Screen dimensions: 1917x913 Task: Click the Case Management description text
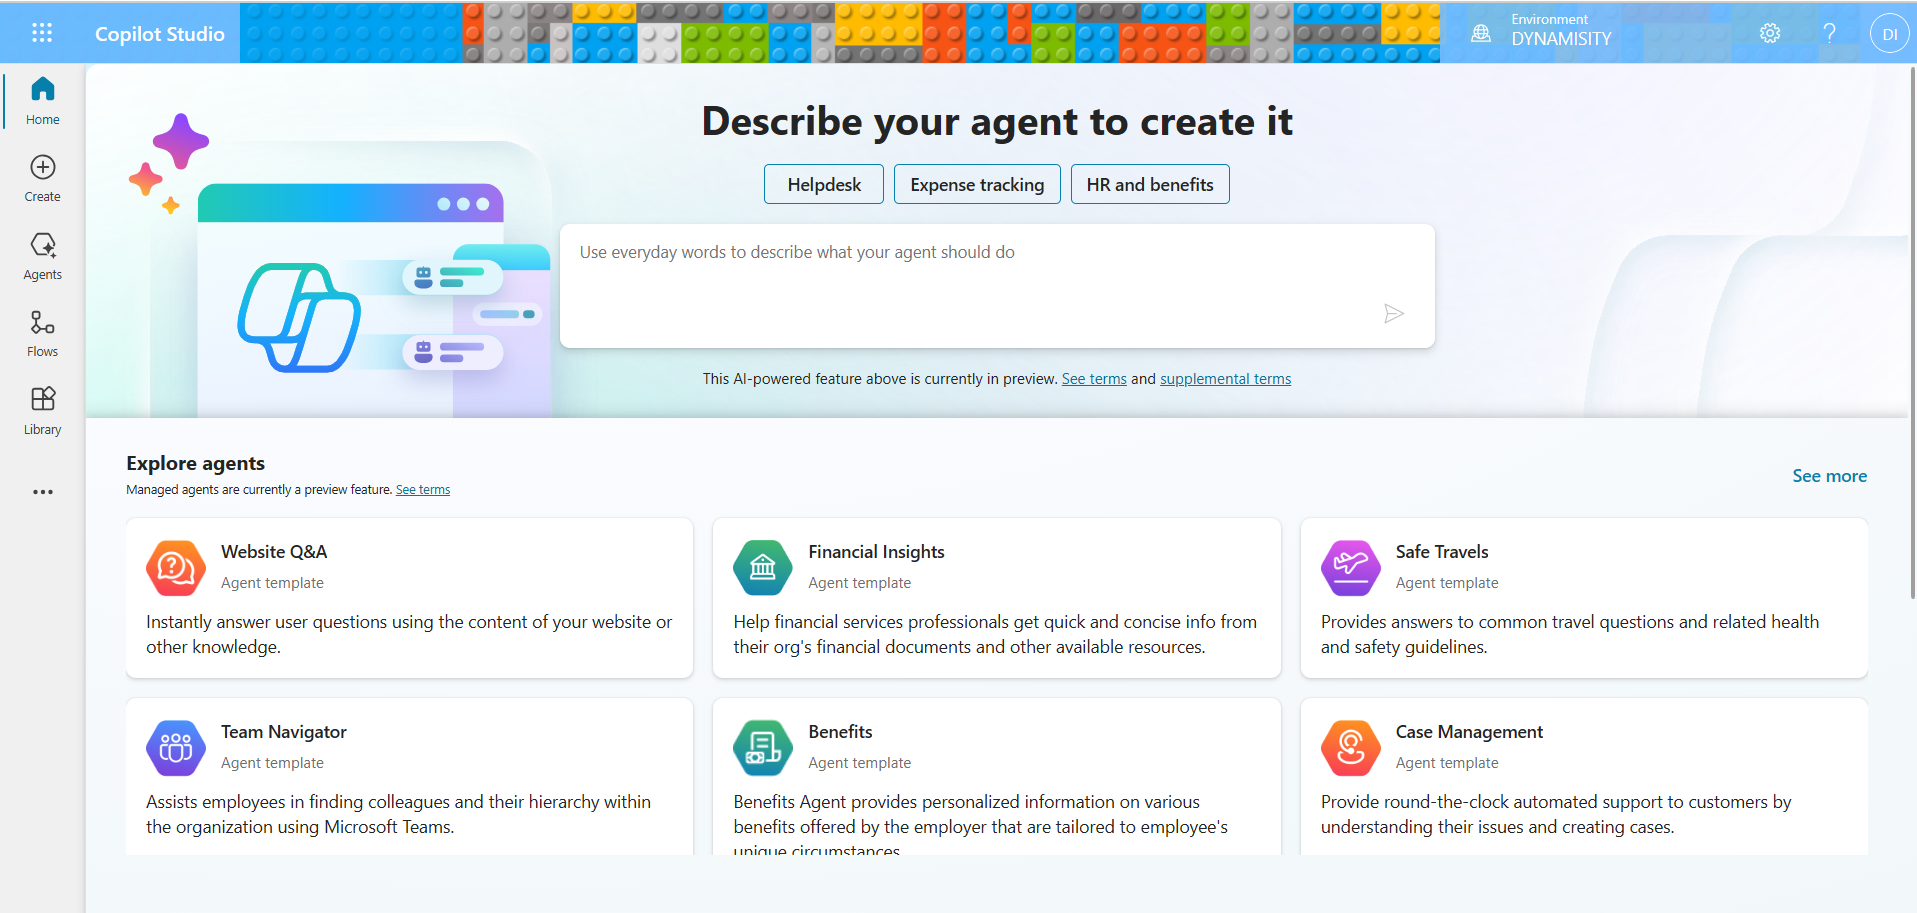coord(1556,814)
